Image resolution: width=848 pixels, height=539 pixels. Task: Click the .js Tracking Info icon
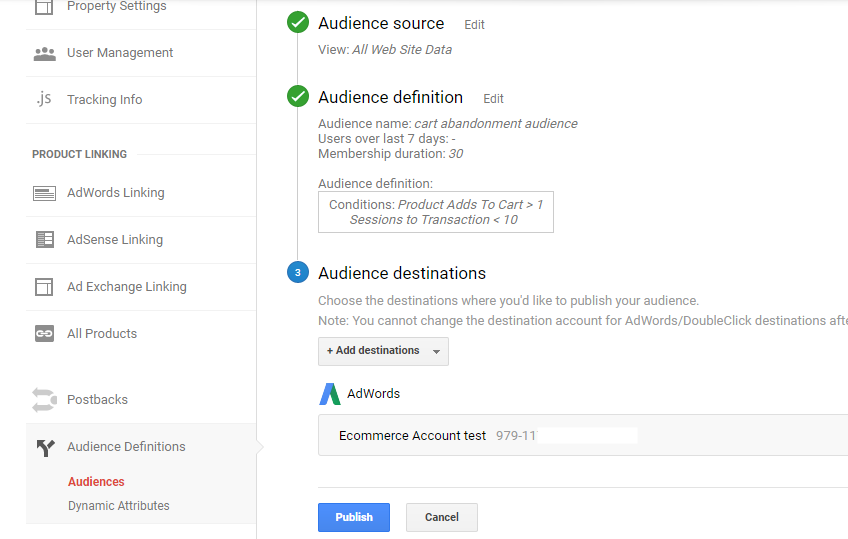point(44,99)
